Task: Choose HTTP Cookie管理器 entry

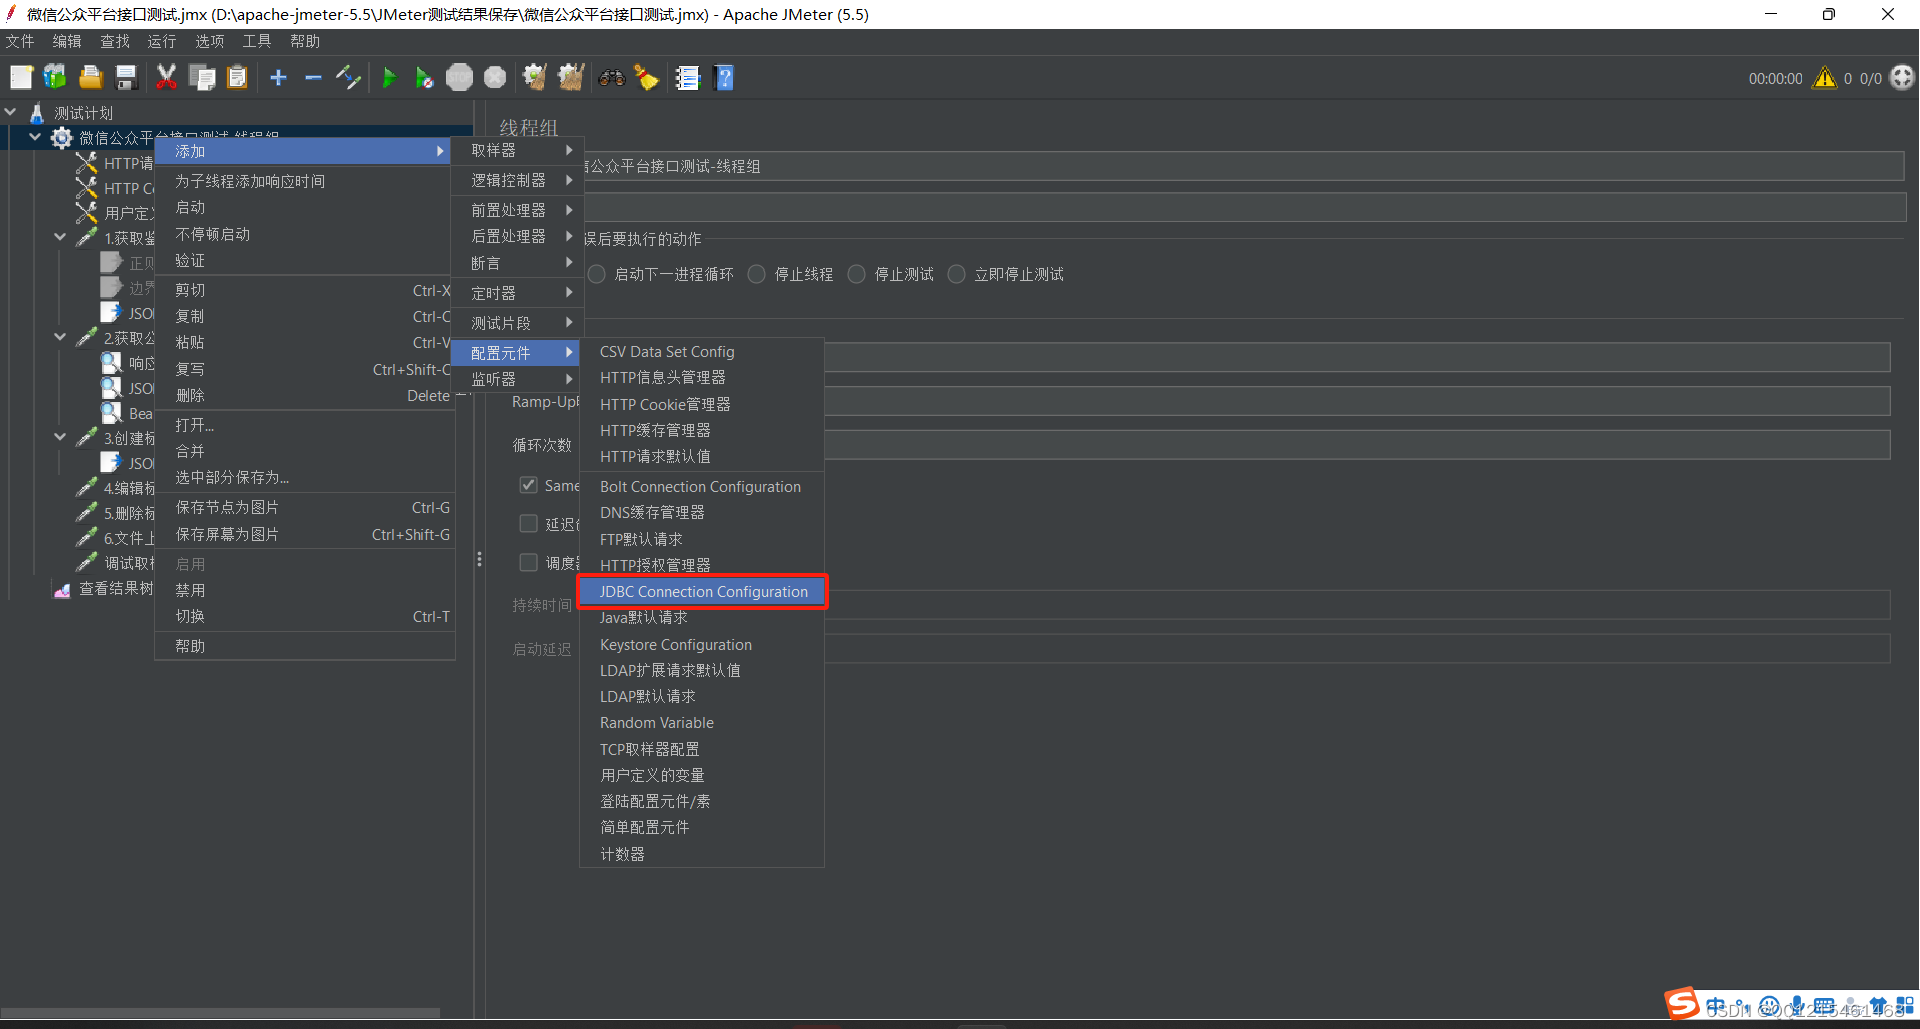Action: click(x=702, y=404)
